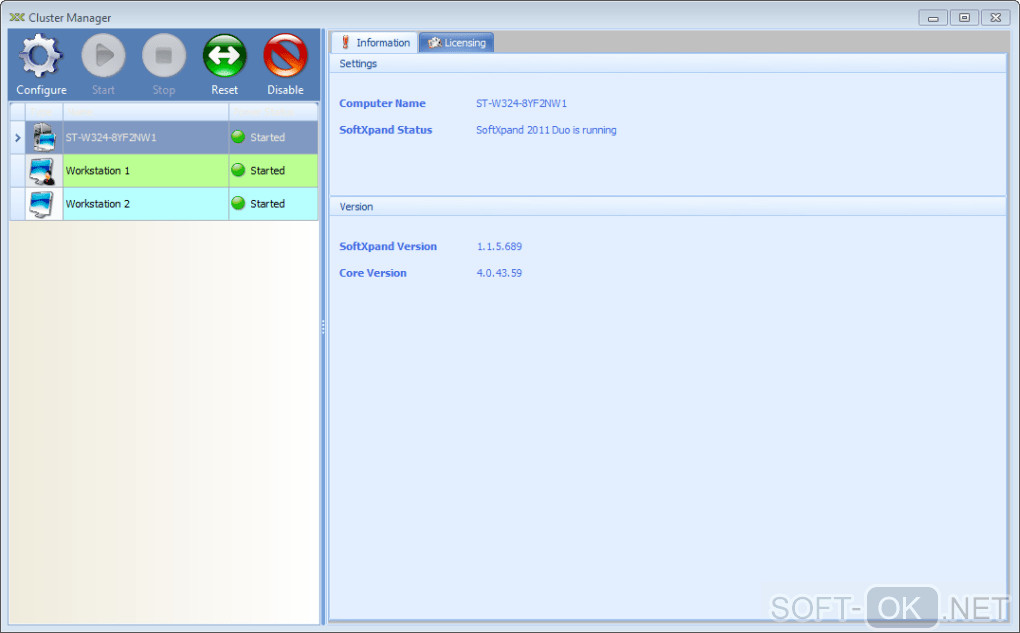This screenshot has width=1020, height=633.
Task: Open the Licensing tab
Action: (x=457, y=42)
